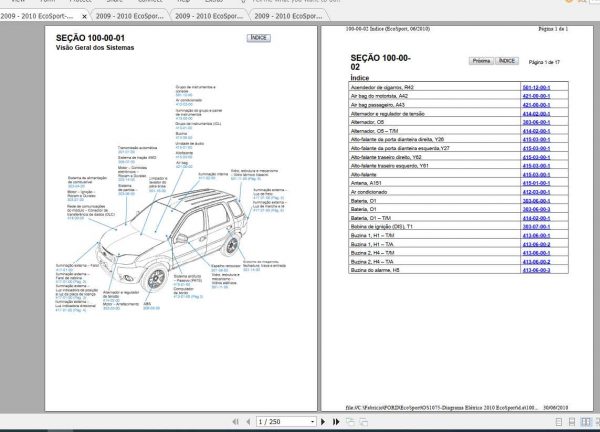Switch to the third 2009 - 2010 EcoSport tab
The height and width of the screenshot is (432, 600).
[209, 16]
